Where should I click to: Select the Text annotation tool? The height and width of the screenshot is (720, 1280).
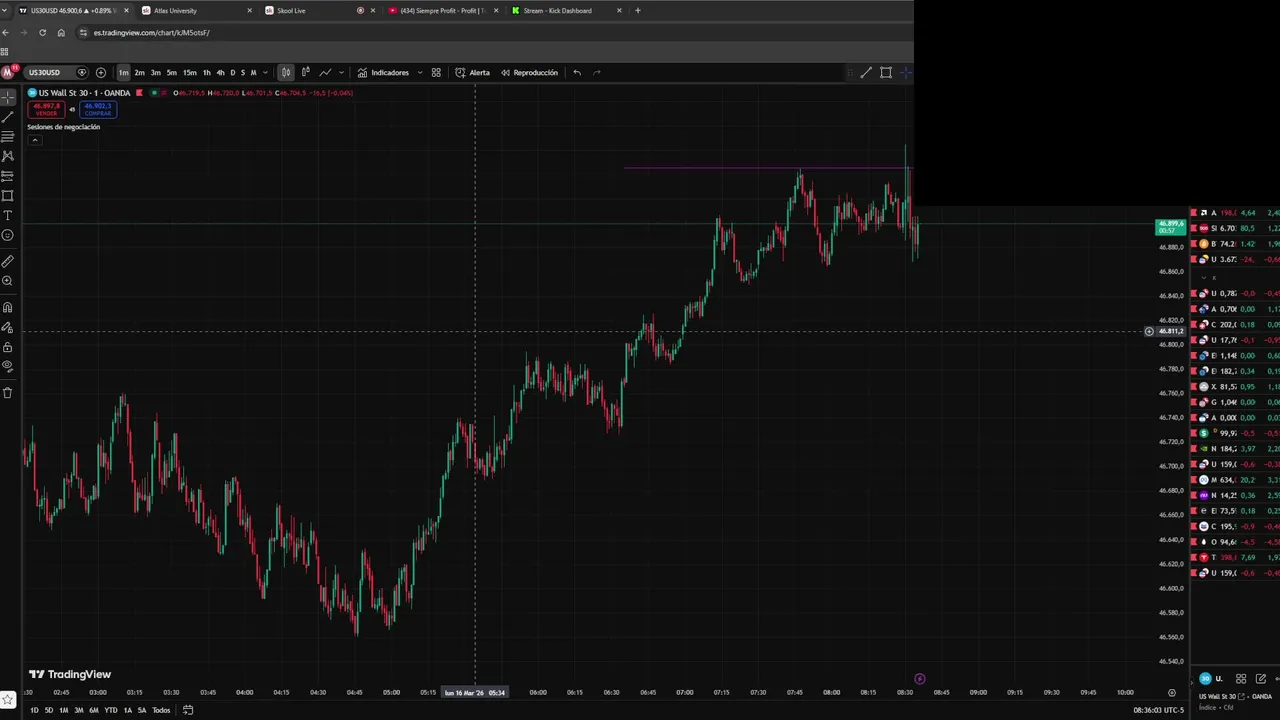point(7,216)
